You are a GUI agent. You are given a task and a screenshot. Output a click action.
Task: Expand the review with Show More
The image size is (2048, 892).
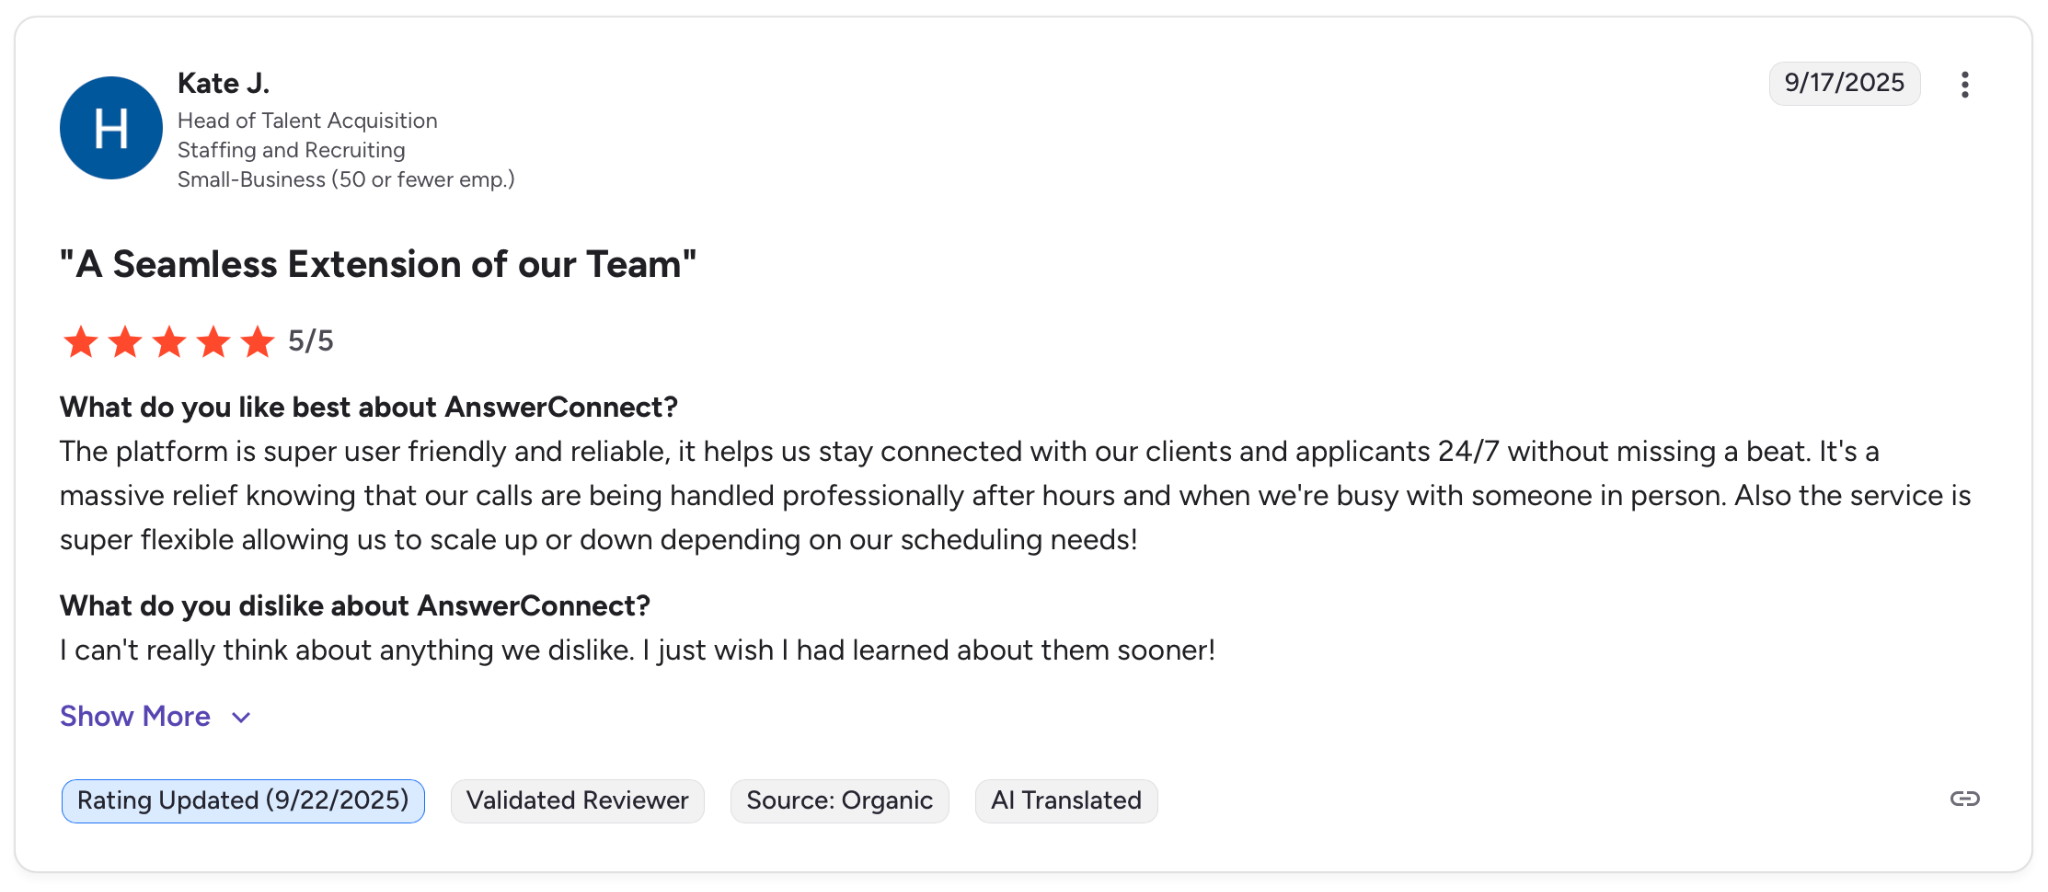[x=135, y=716]
